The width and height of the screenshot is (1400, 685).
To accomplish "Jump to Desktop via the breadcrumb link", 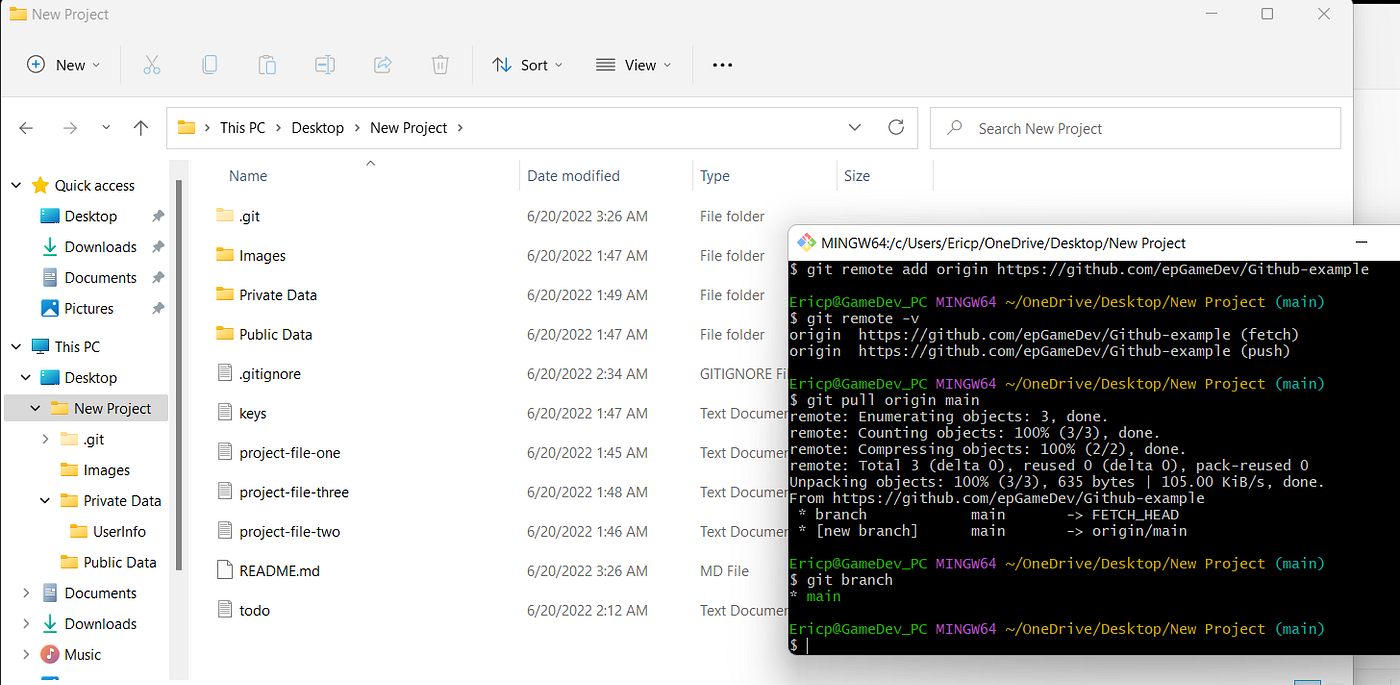I will (x=317, y=127).
